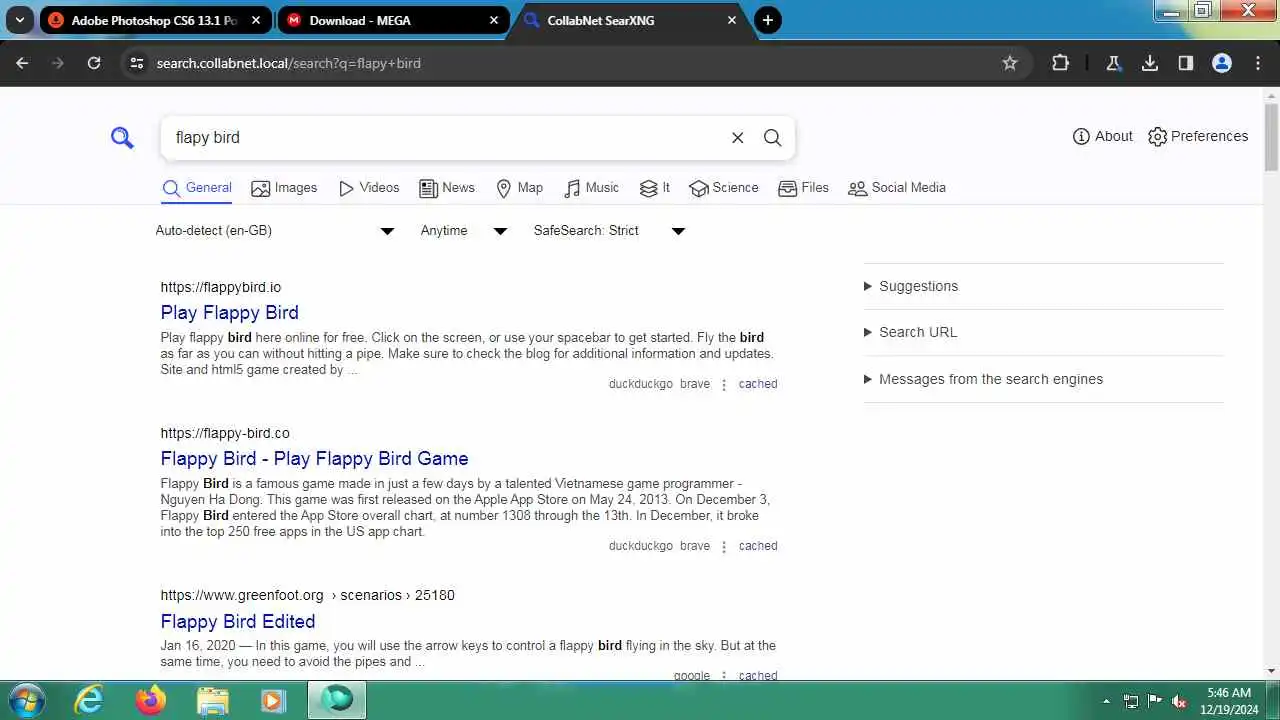The height and width of the screenshot is (720, 1280).
Task: Open the browser Extensions menu
Action: [1061, 63]
